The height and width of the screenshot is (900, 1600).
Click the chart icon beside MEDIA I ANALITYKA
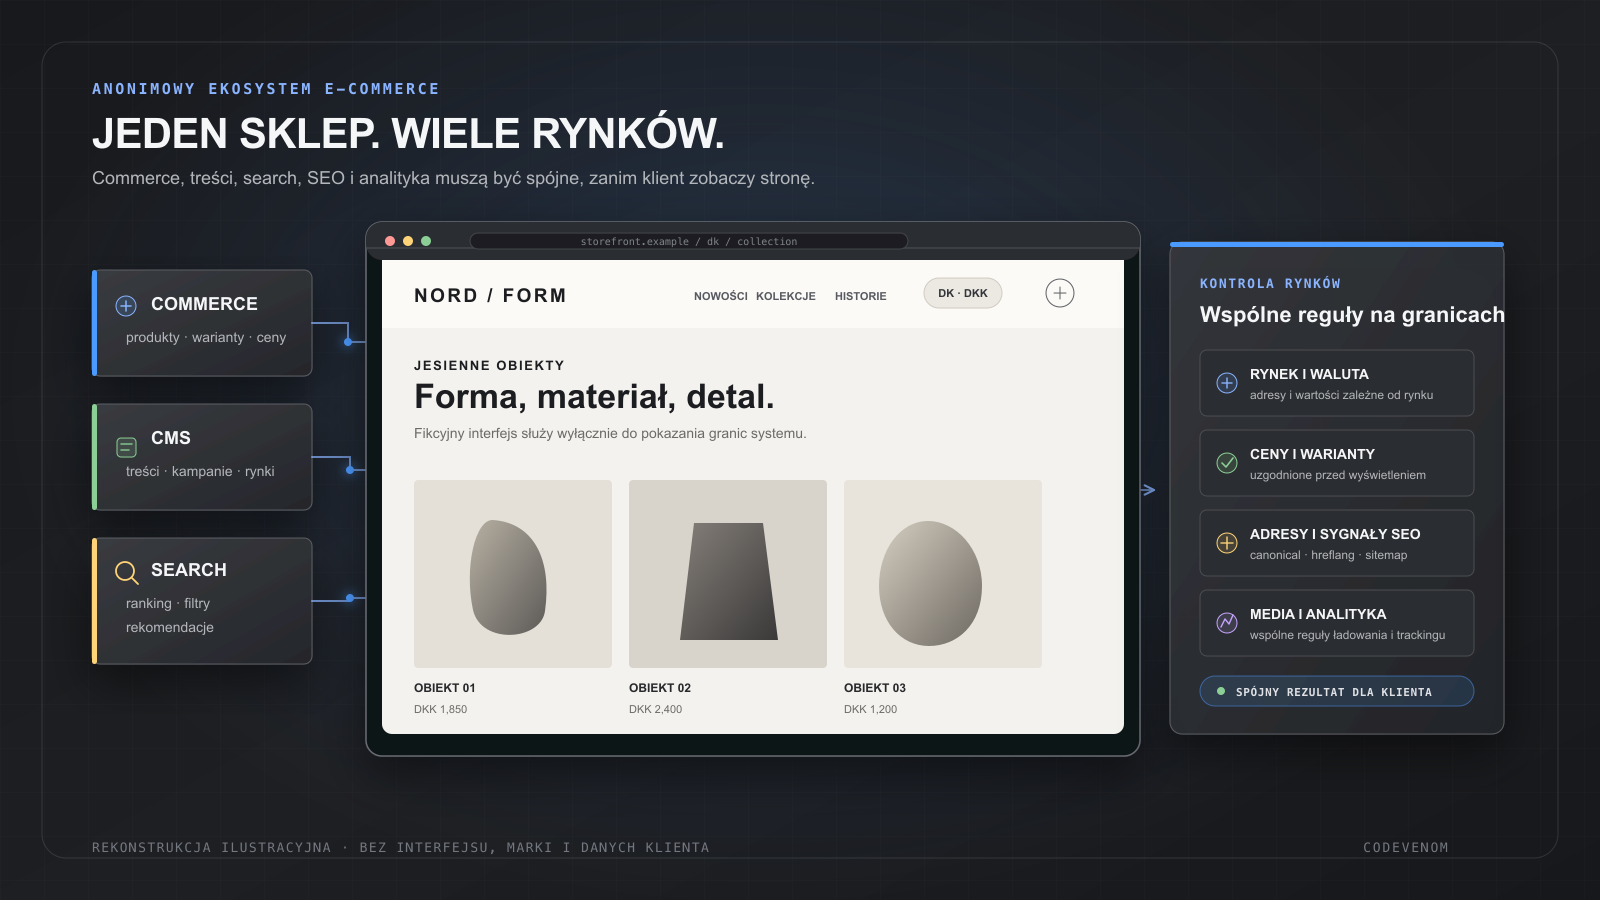pos(1227,623)
